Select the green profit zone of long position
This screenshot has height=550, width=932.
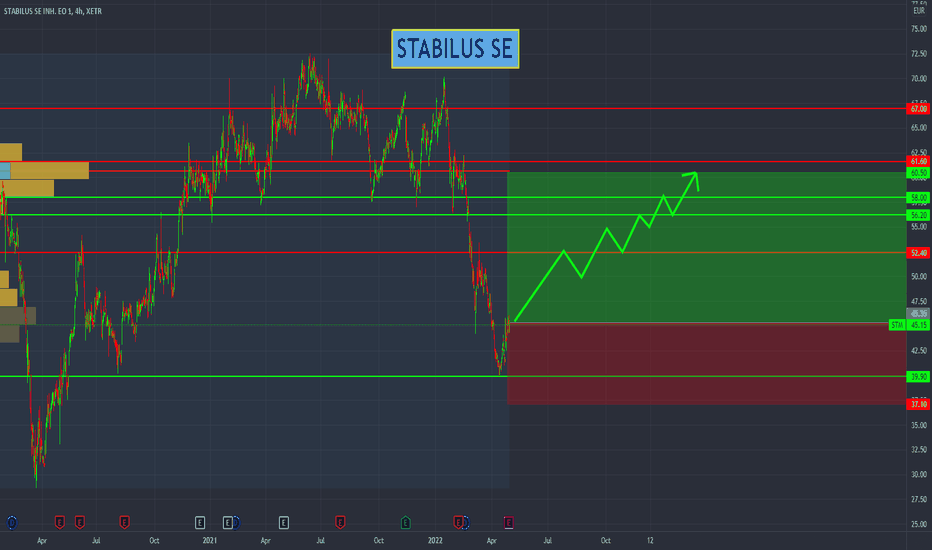click(707, 248)
